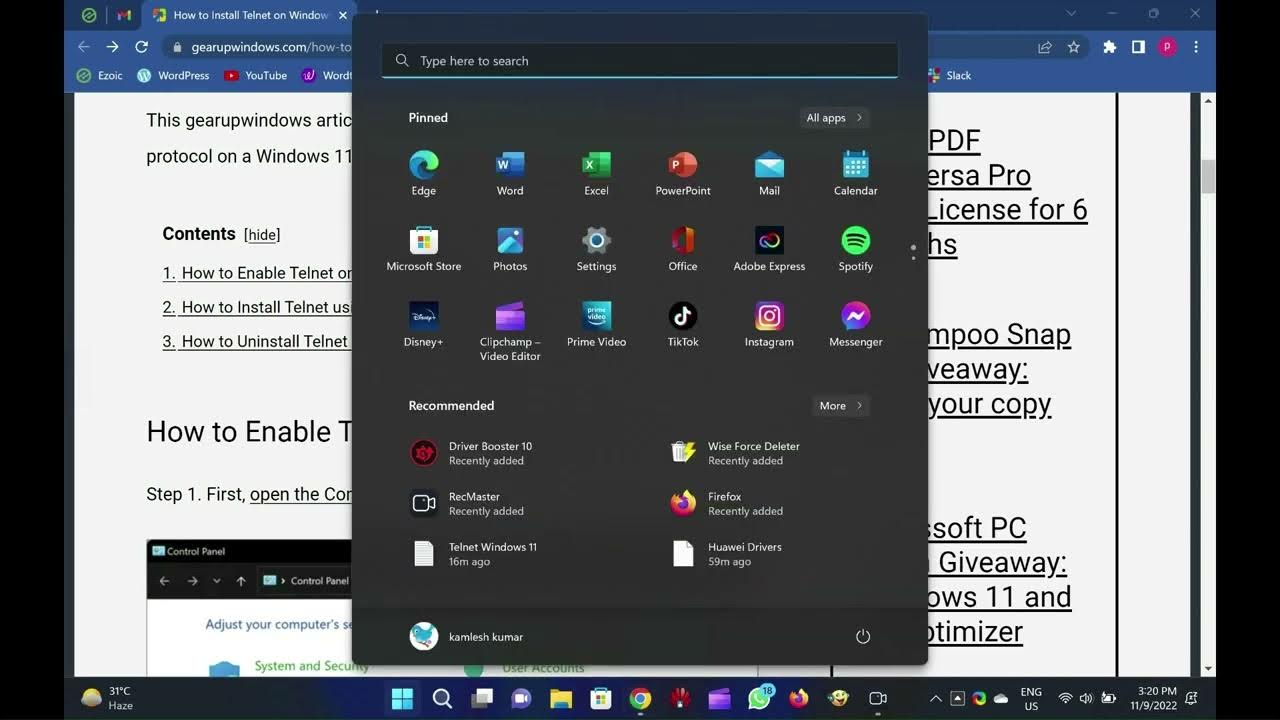Open Spotify from pinned apps
The width and height of the screenshot is (1280, 720).
(x=856, y=249)
